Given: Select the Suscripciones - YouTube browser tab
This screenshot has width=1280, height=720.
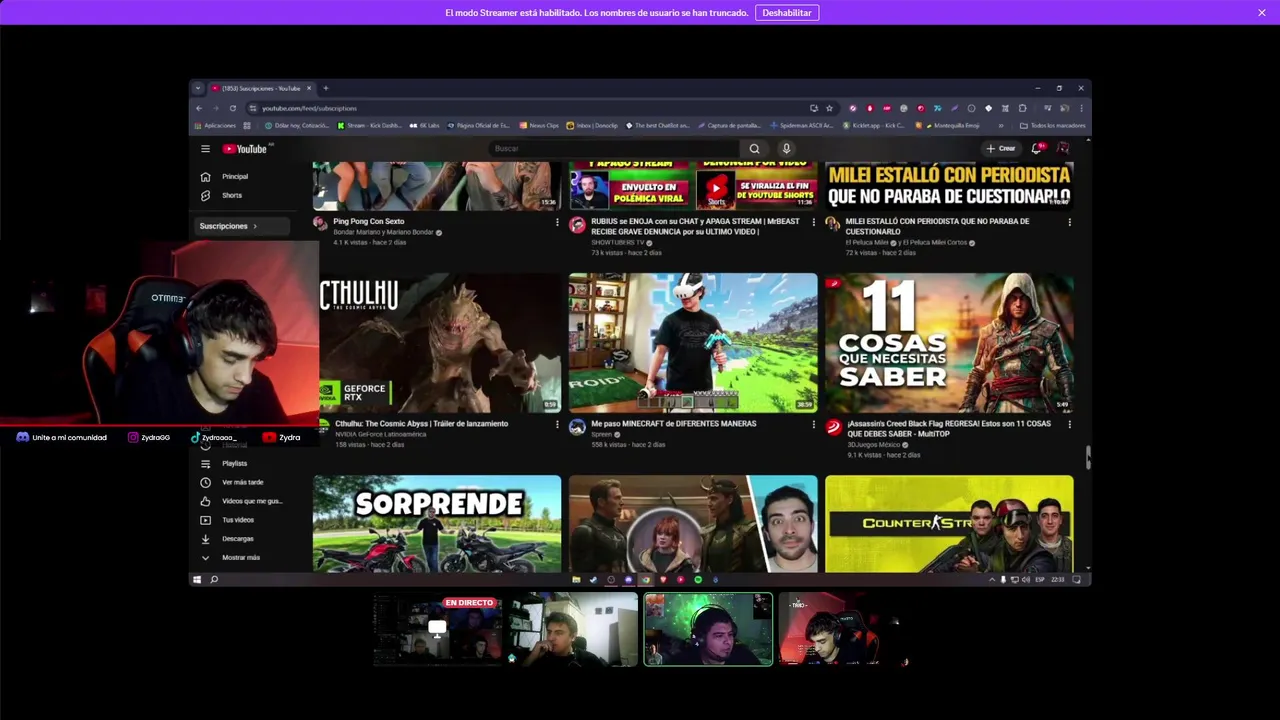Looking at the screenshot, I should pyautogui.click(x=260, y=88).
